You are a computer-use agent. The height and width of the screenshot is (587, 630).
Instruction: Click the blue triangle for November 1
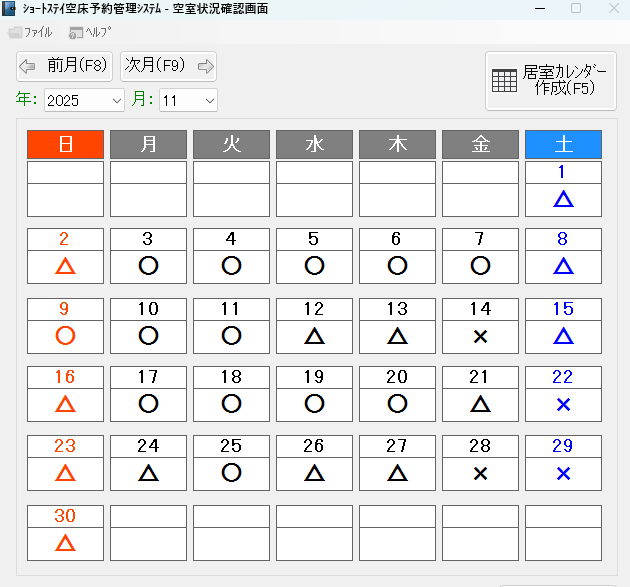pos(563,200)
